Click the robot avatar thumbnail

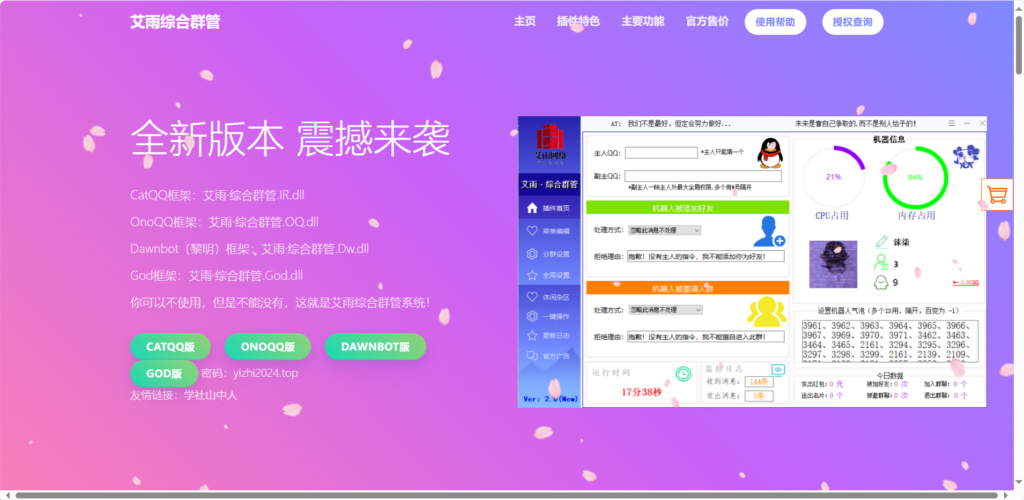click(833, 264)
